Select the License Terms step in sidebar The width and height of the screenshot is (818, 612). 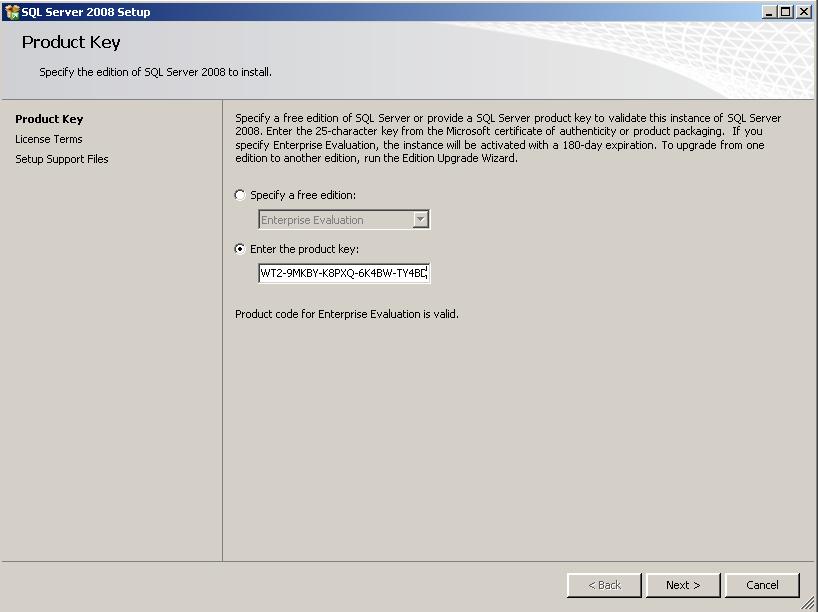(49, 139)
